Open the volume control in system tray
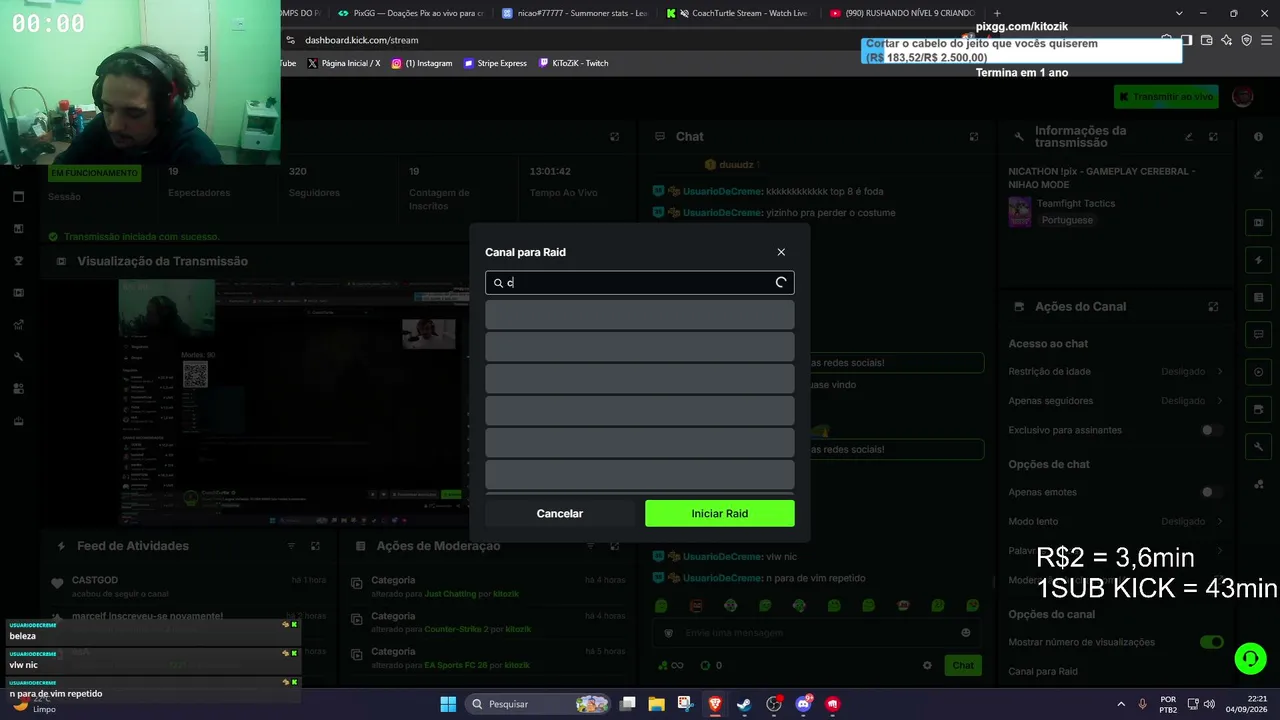 click(x=1210, y=704)
